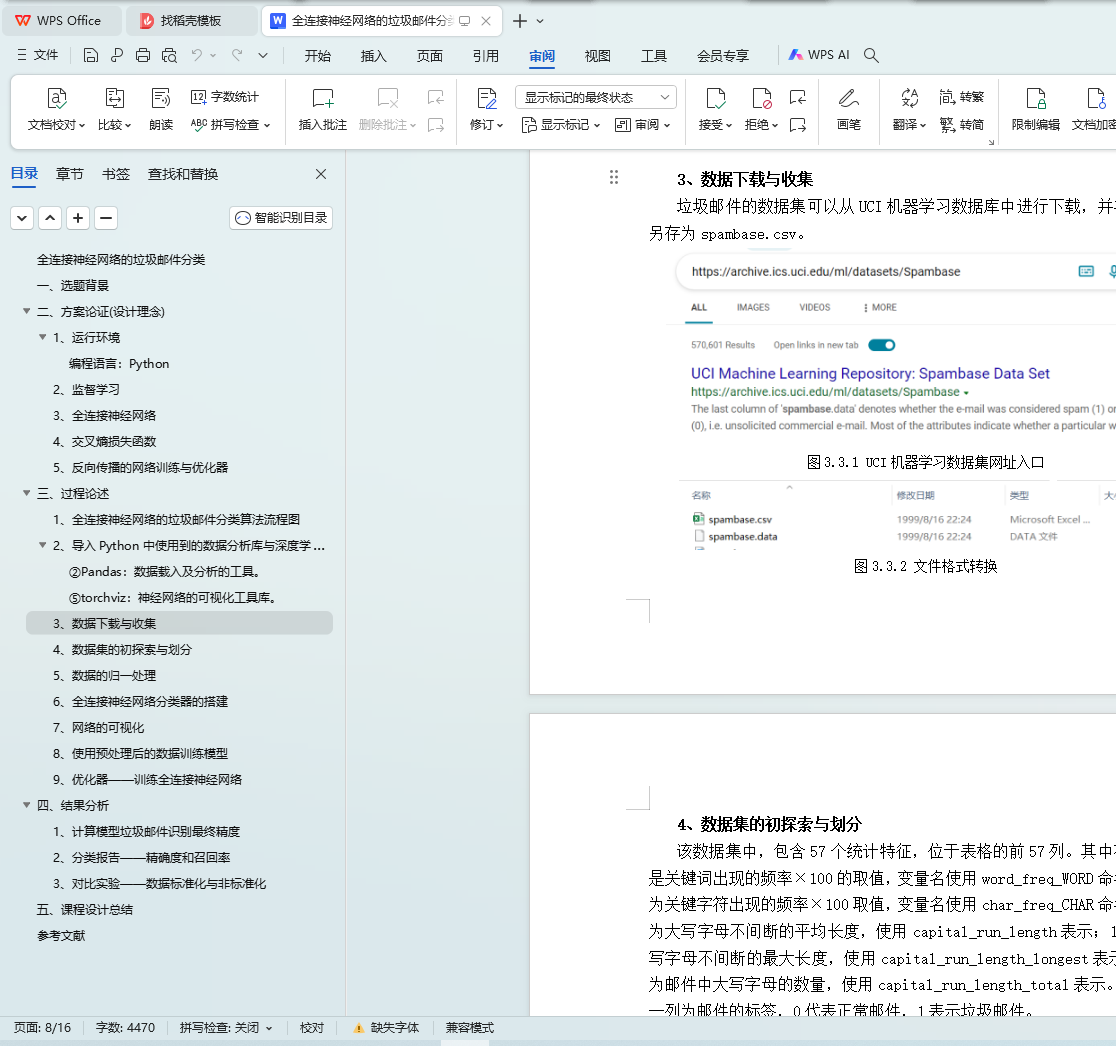Click the 拒绝 reject changes icon
Viewport: 1116px width, 1046px height.
click(761, 98)
